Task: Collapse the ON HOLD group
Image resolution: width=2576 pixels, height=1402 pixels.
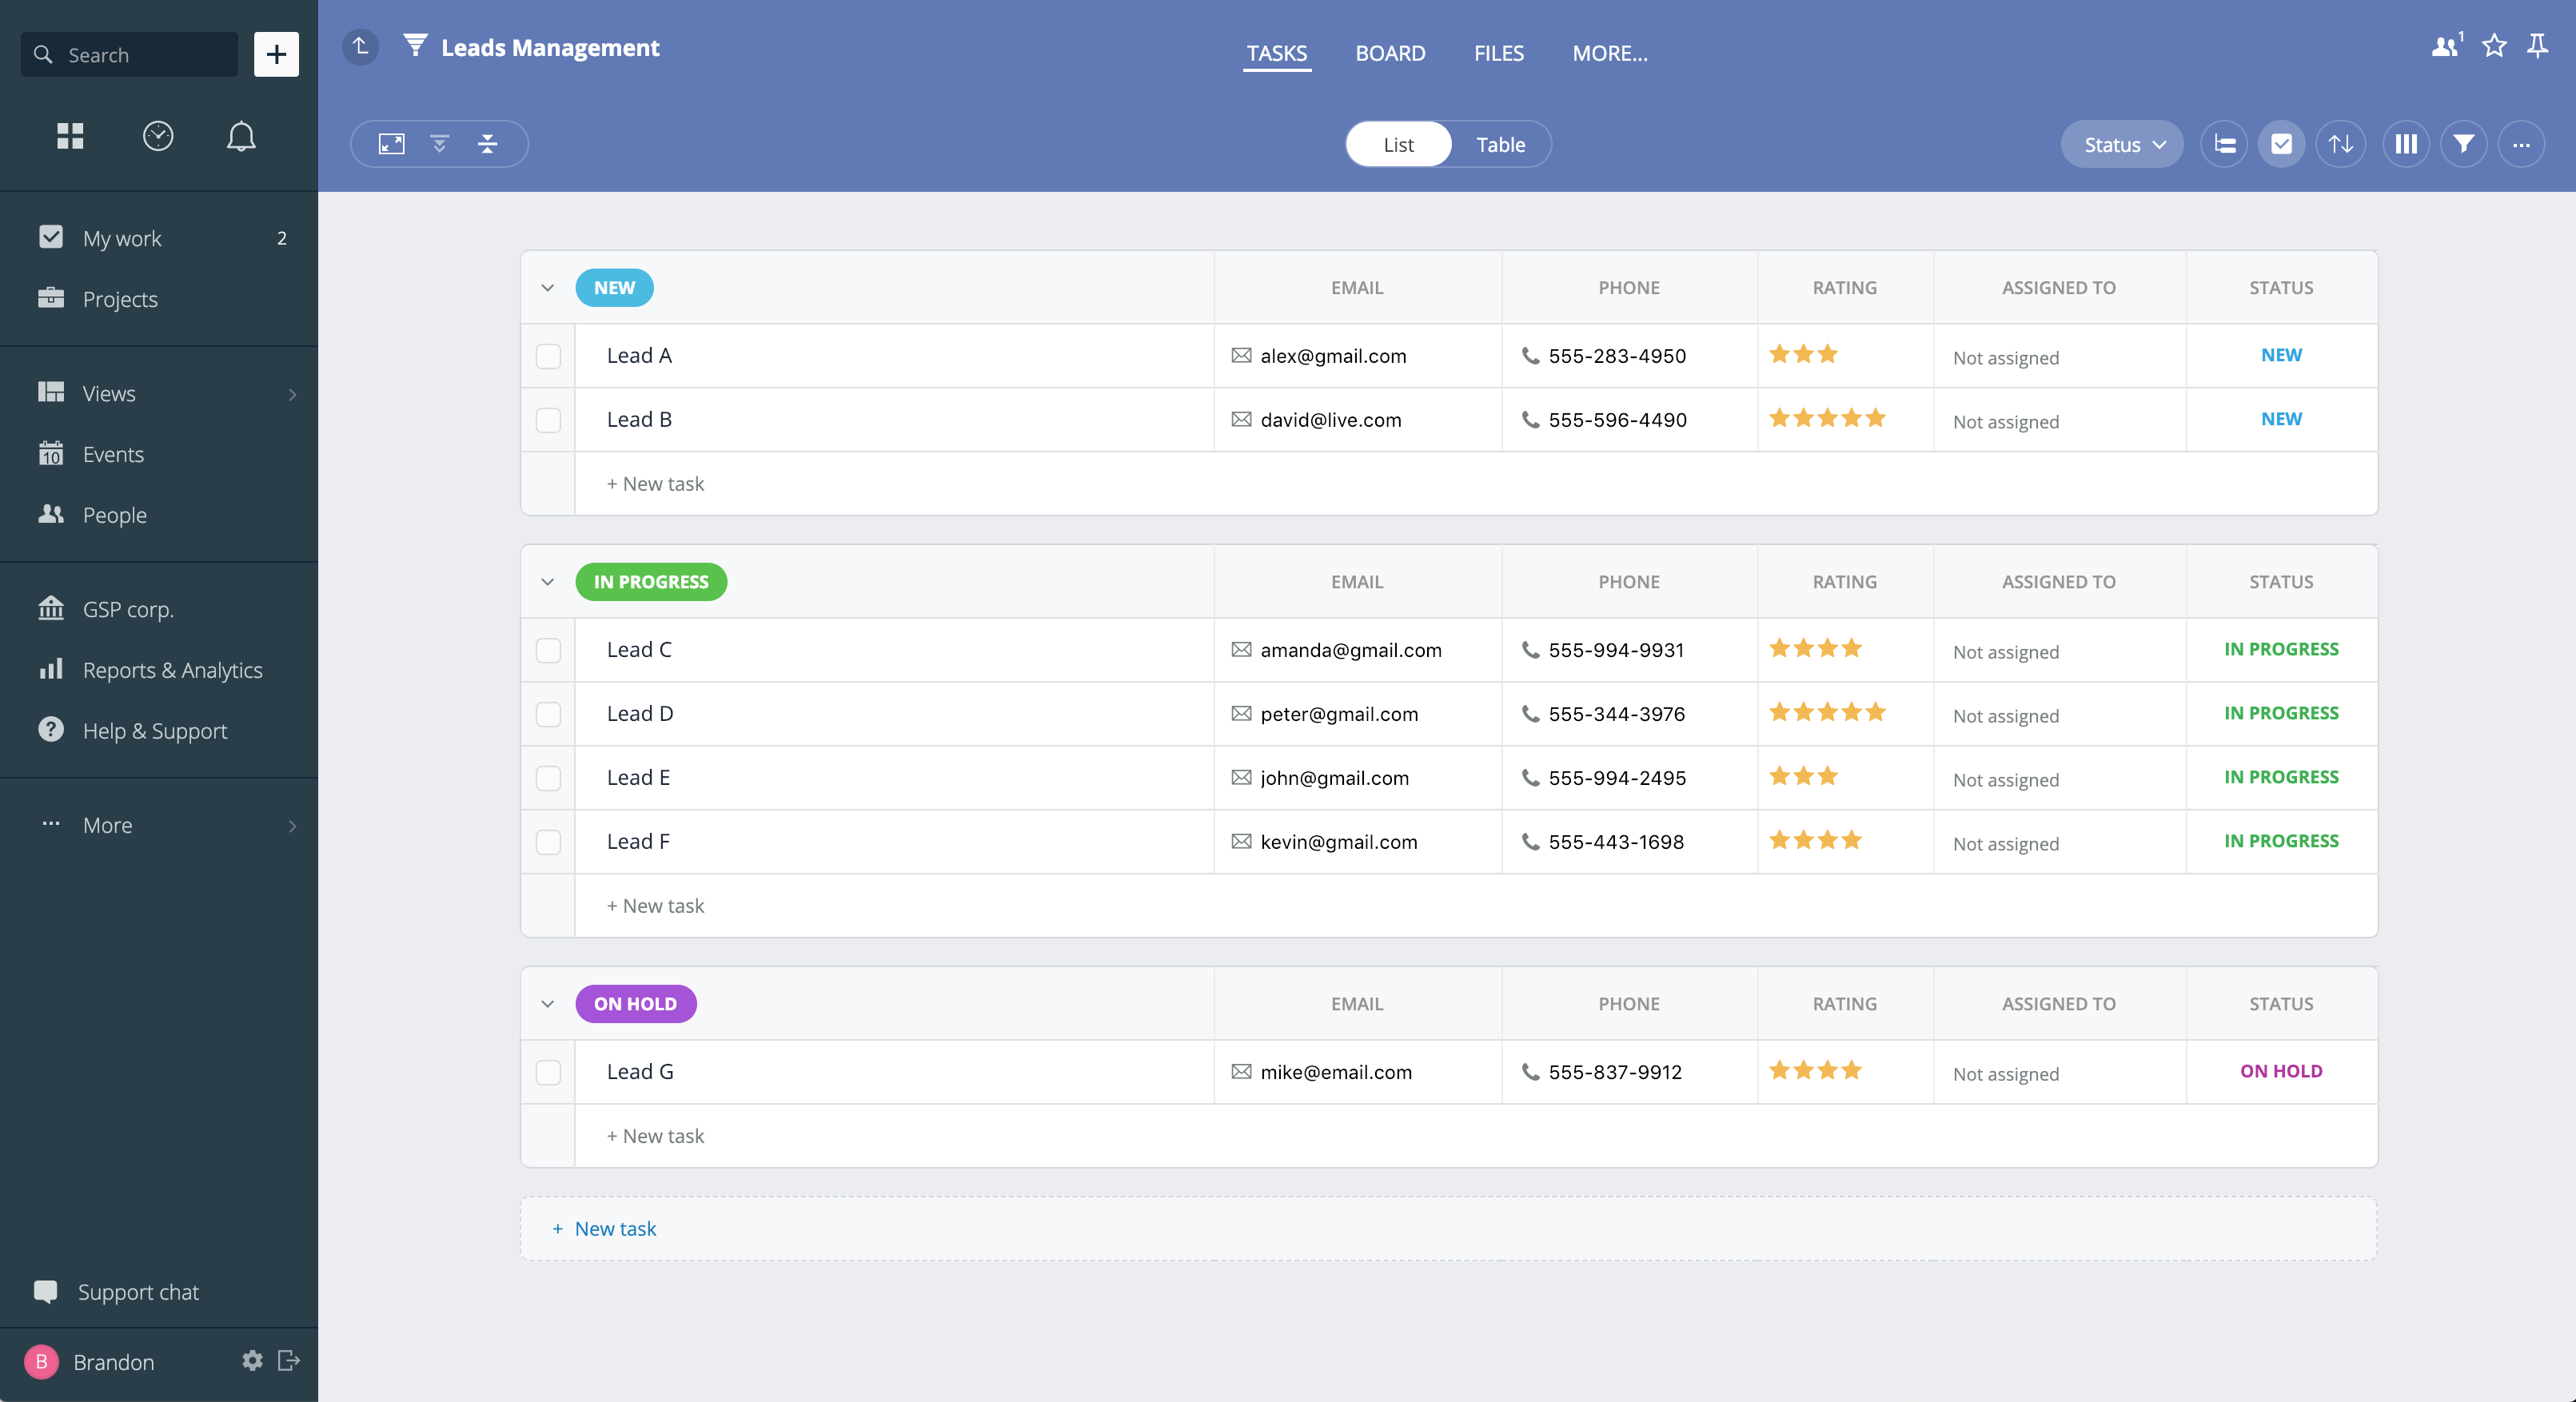Action: [x=547, y=1004]
